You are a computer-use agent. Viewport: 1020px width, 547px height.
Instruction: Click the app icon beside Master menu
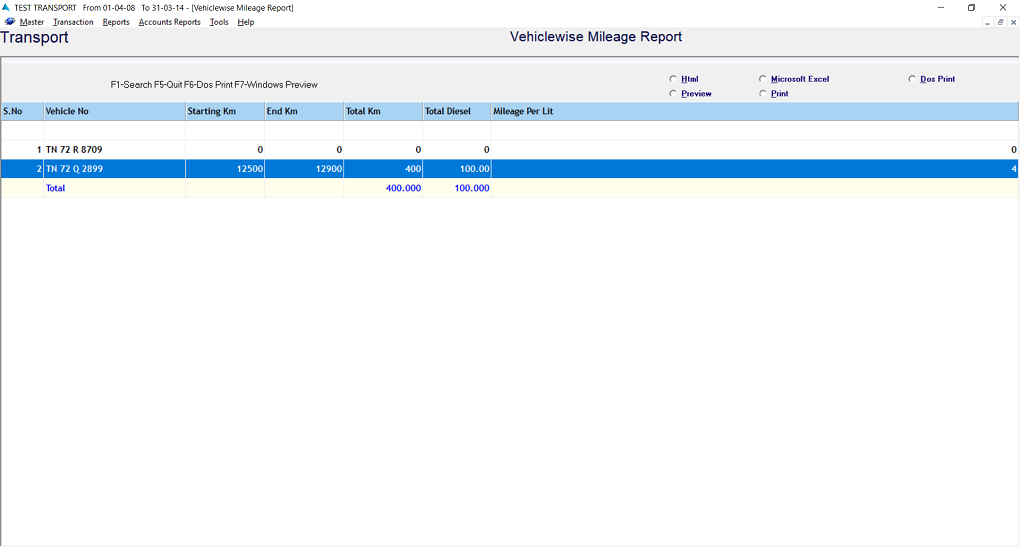tap(10, 22)
